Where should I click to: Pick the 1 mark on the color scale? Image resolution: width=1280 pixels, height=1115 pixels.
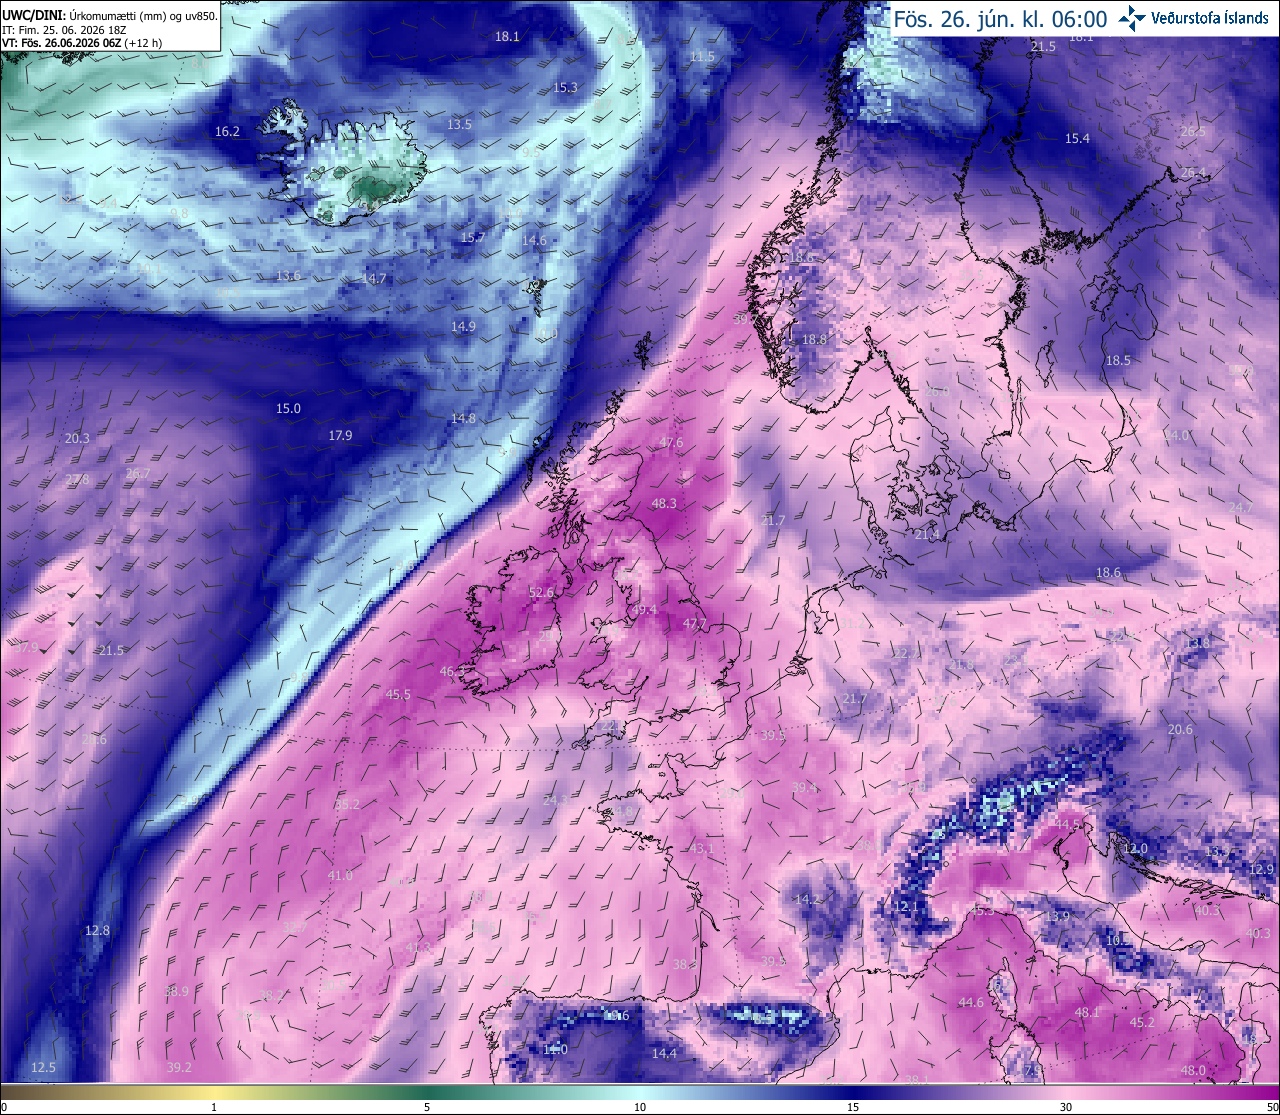(x=214, y=1107)
